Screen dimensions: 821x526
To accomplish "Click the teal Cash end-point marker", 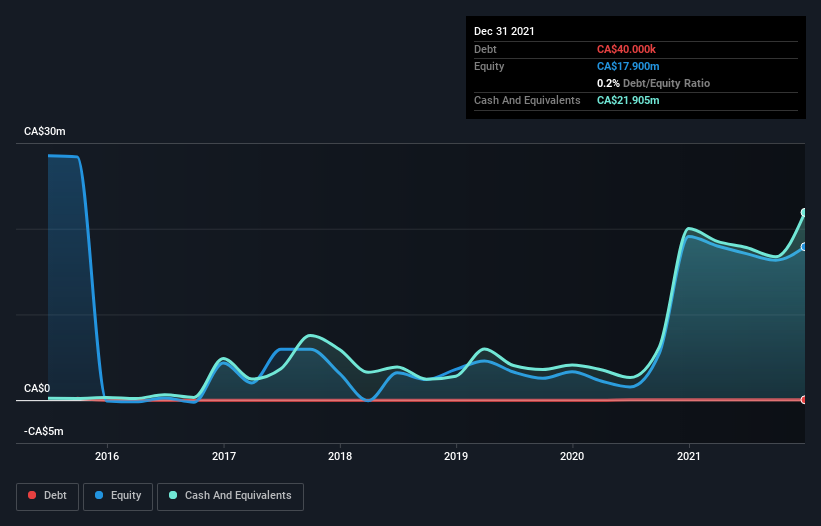I will pyautogui.click(x=804, y=212).
